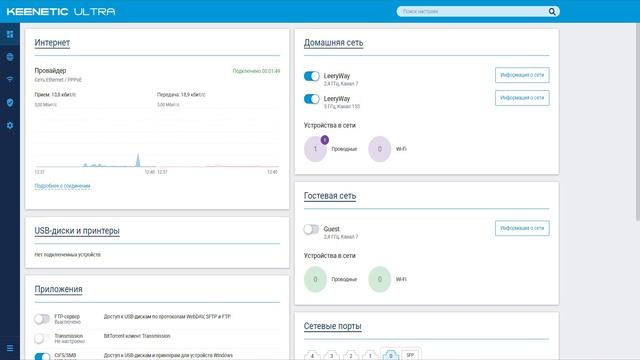Click the Провайдер label
The image size is (640, 360).
click(50, 70)
